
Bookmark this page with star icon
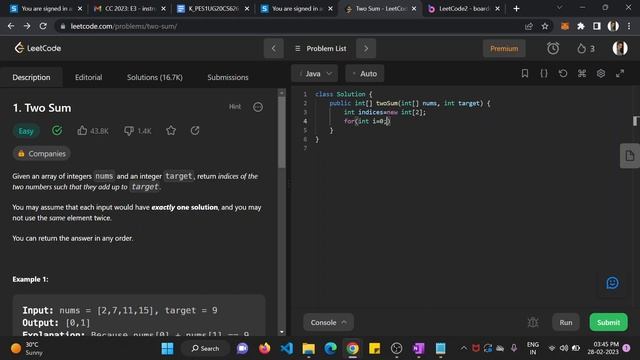pyautogui.click(x=544, y=26)
